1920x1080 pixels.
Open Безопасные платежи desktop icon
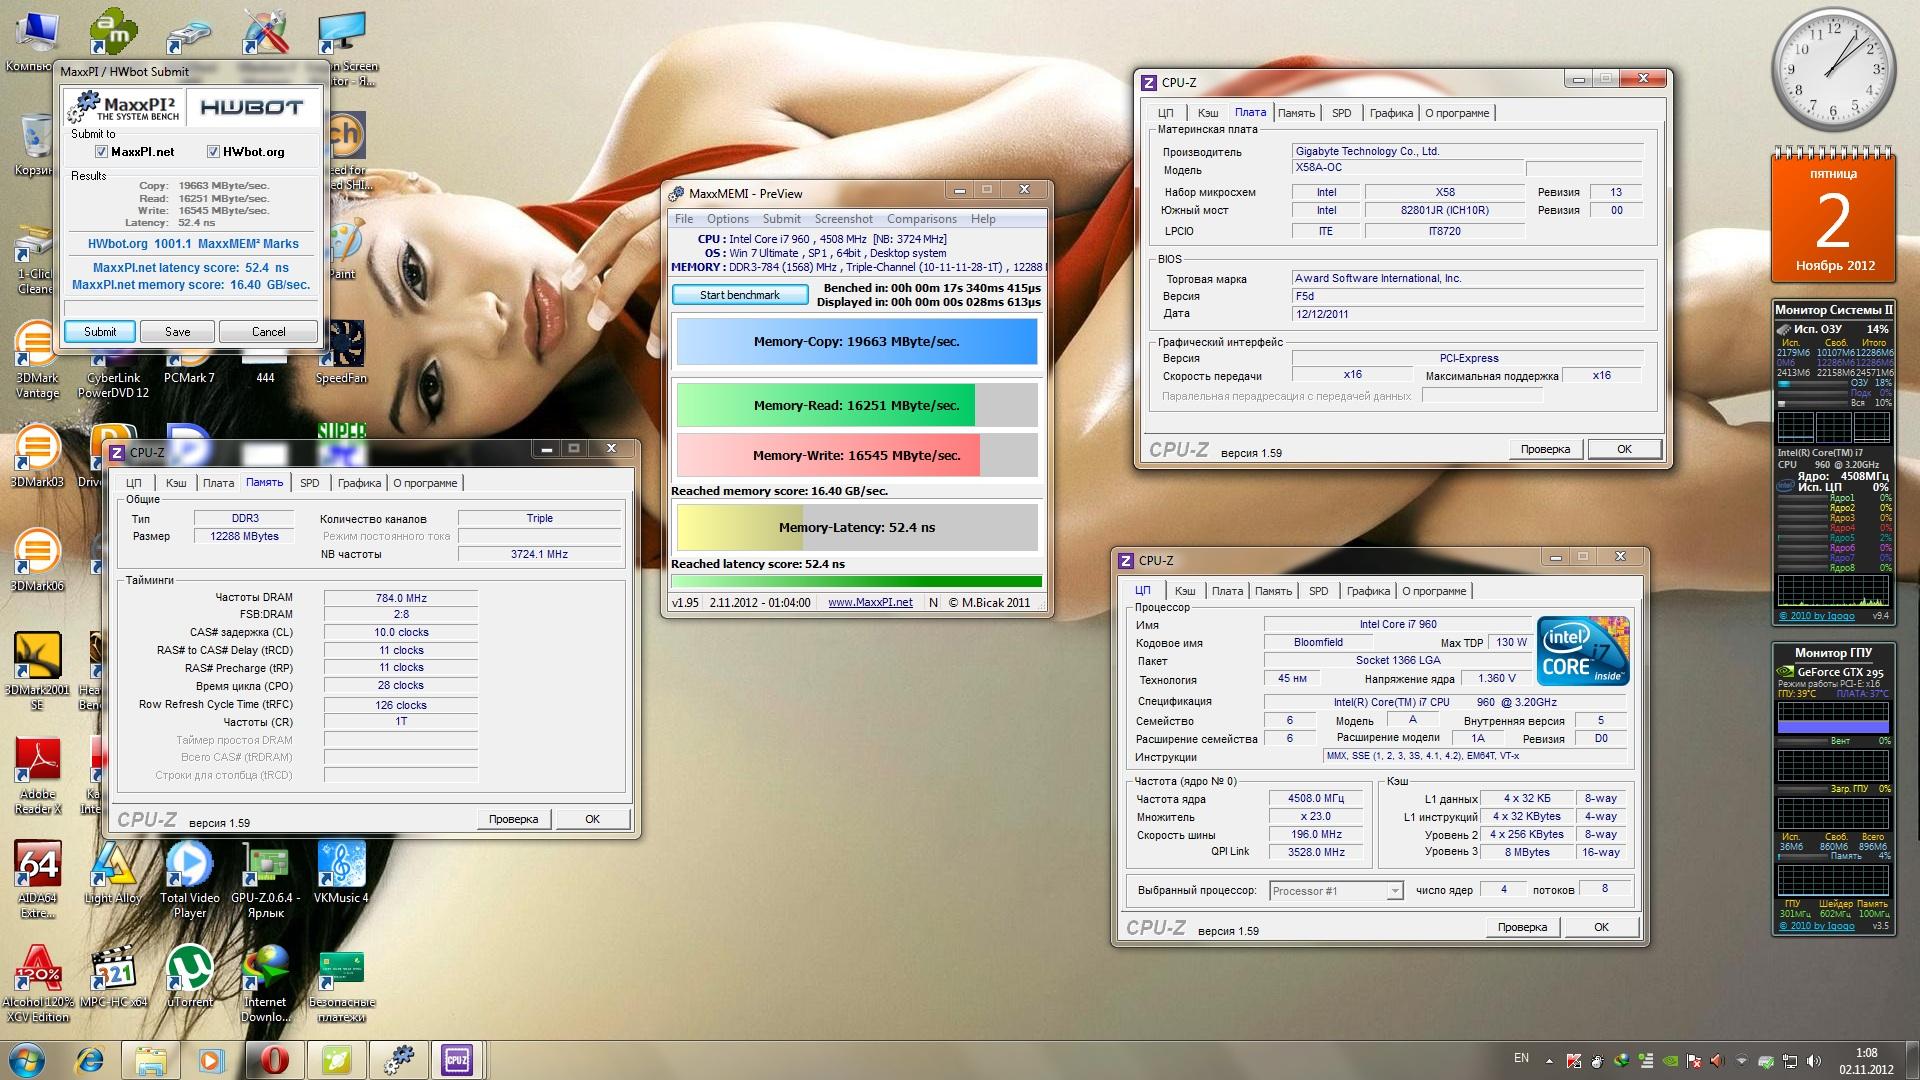point(341,984)
